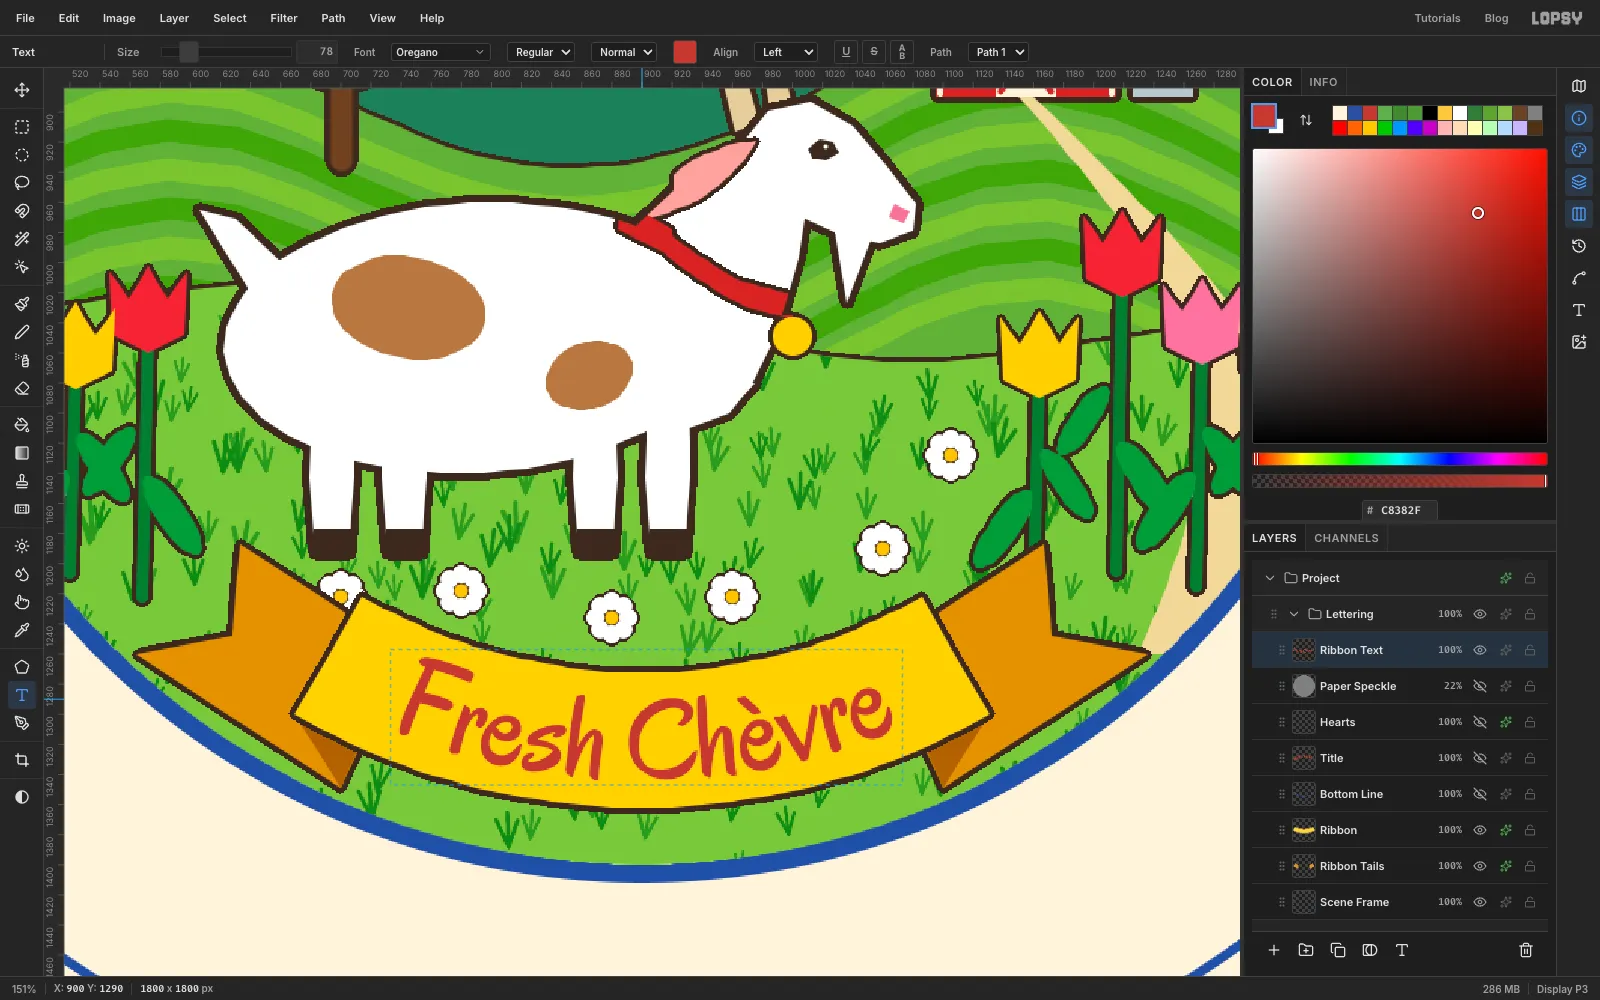The image size is (1600, 1000).
Task: Collapse the Lettering group
Action: point(1294,614)
